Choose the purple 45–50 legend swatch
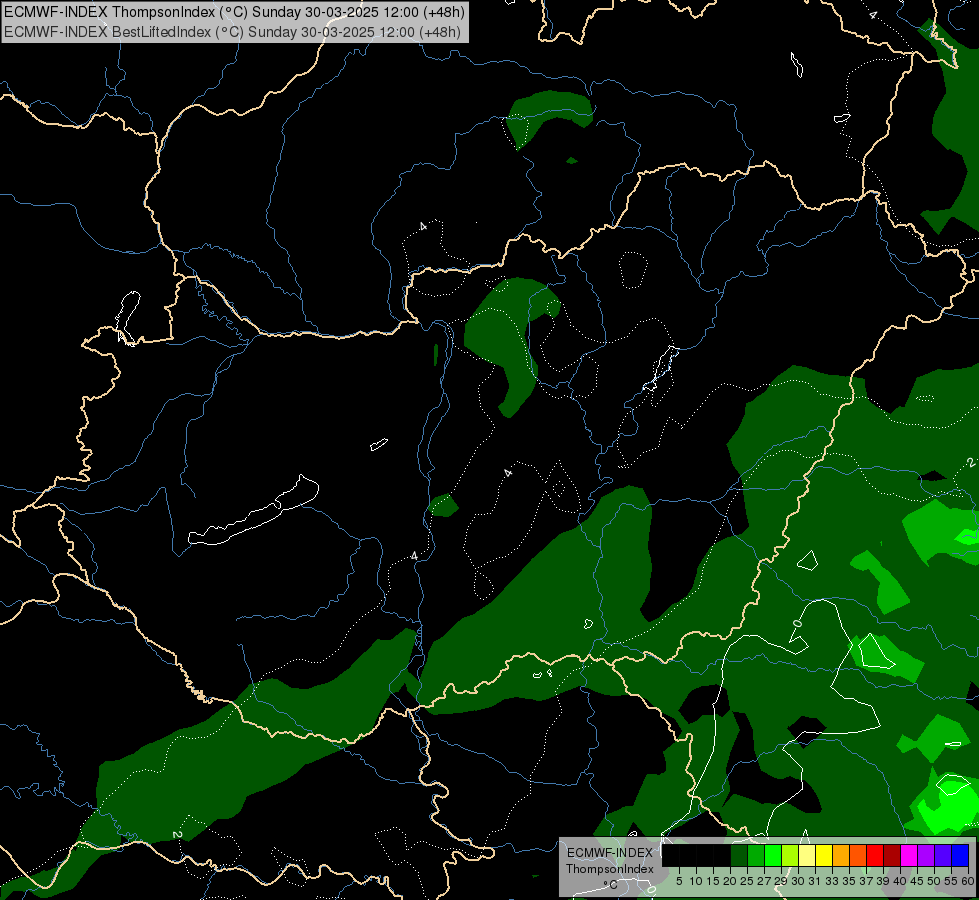 tap(926, 855)
